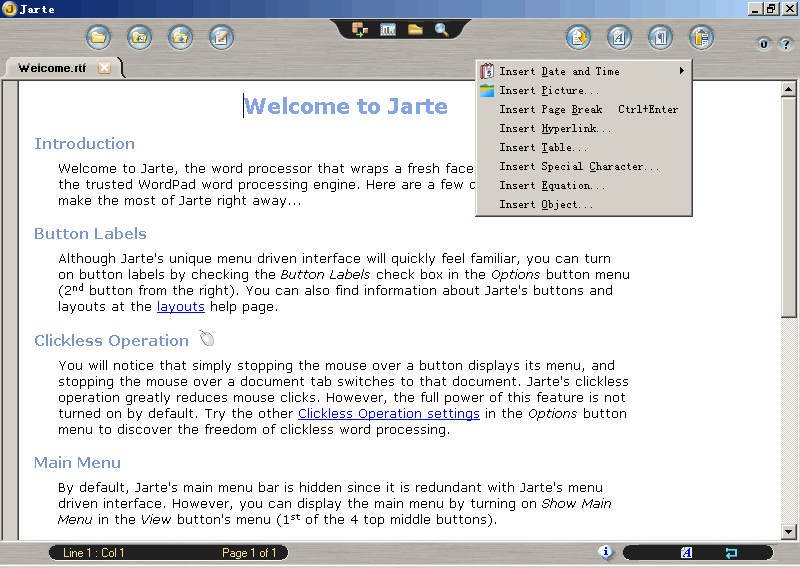Click the Edit button with the notepad icon
Image resolution: width=800 pixels, height=568 pixels.
(x=221, y=37)
